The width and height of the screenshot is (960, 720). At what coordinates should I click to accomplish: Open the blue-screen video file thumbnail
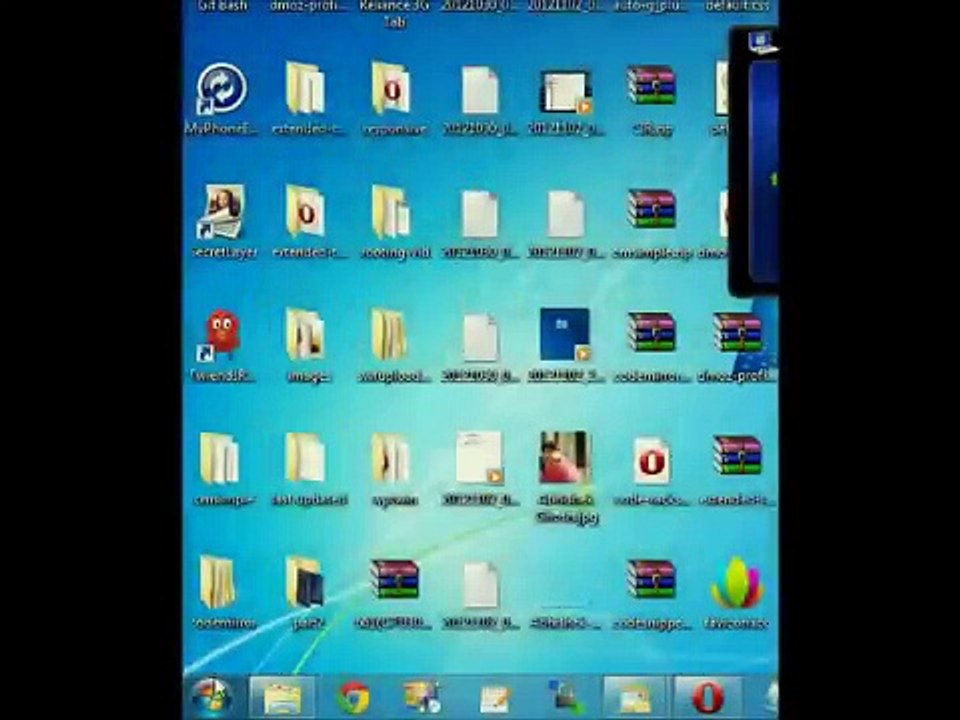566,334
